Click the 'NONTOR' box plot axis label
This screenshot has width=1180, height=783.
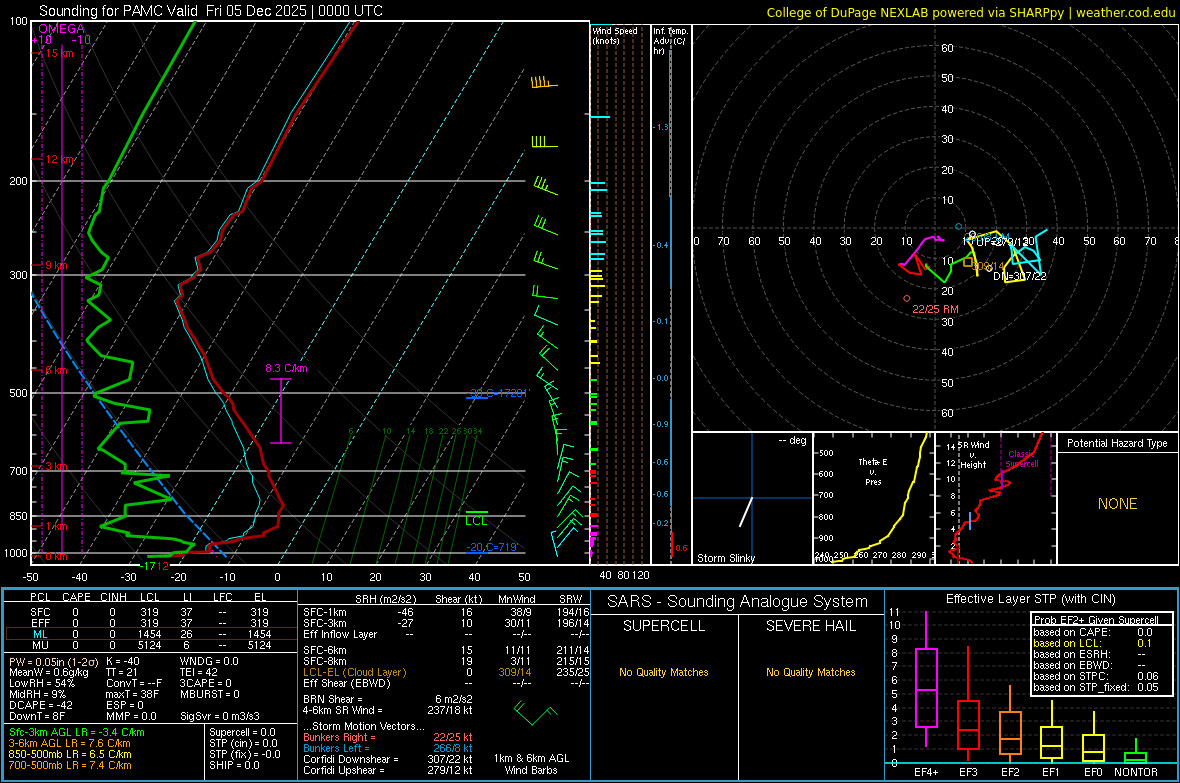coord(1136,772)
